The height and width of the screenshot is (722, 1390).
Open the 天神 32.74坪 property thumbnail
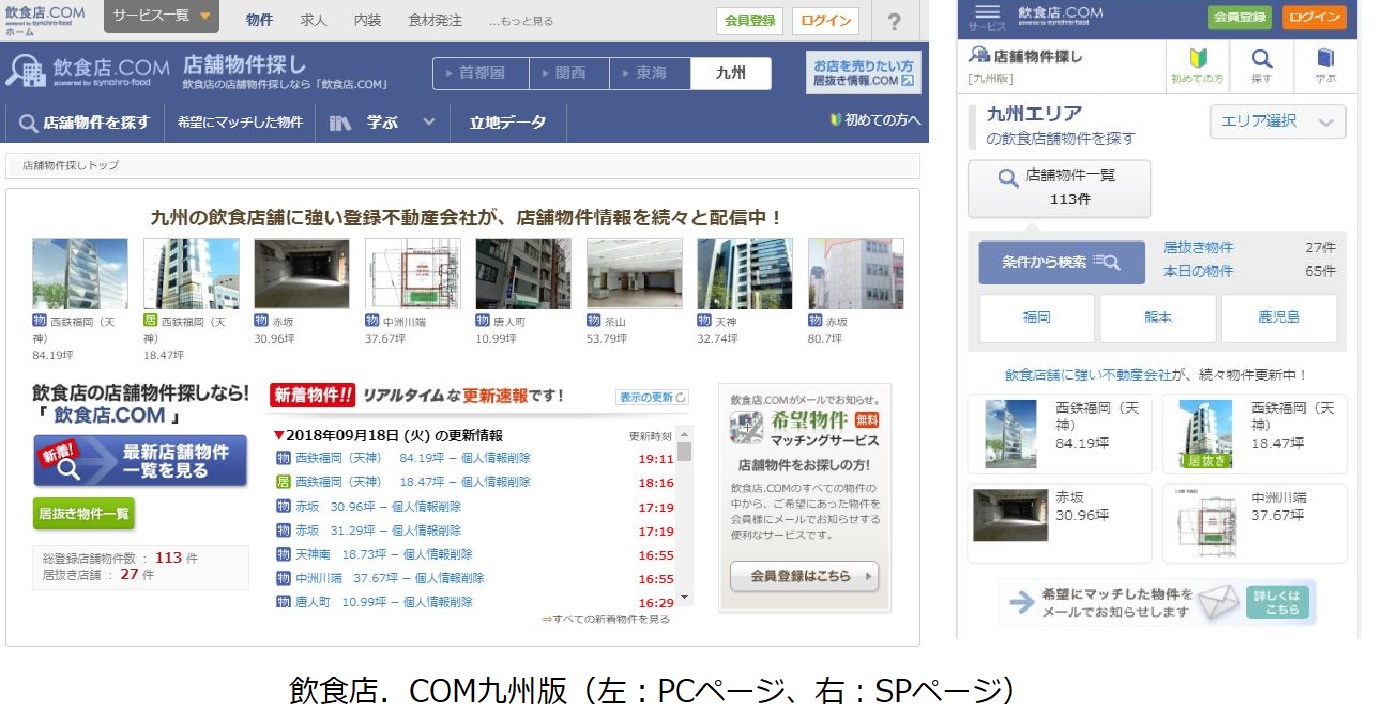pos(745,273)
